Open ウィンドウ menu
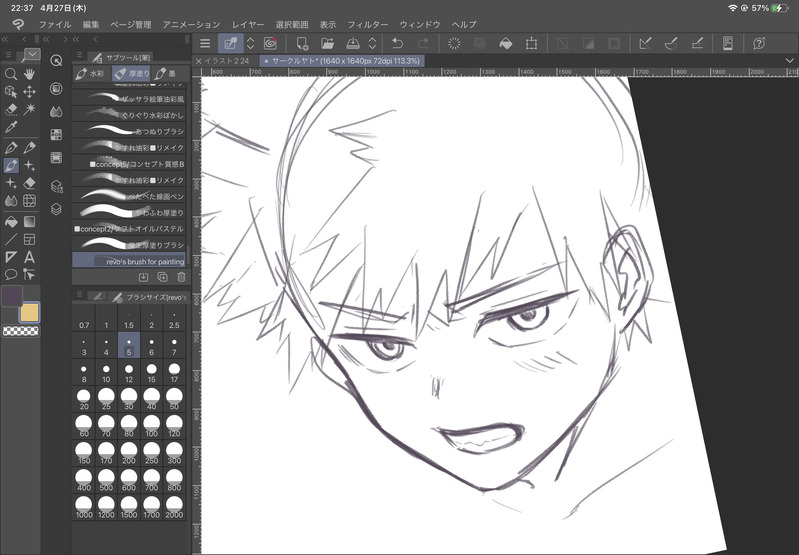Image resolution: width=799 pixels, height=555 pixels. point(420,24)
